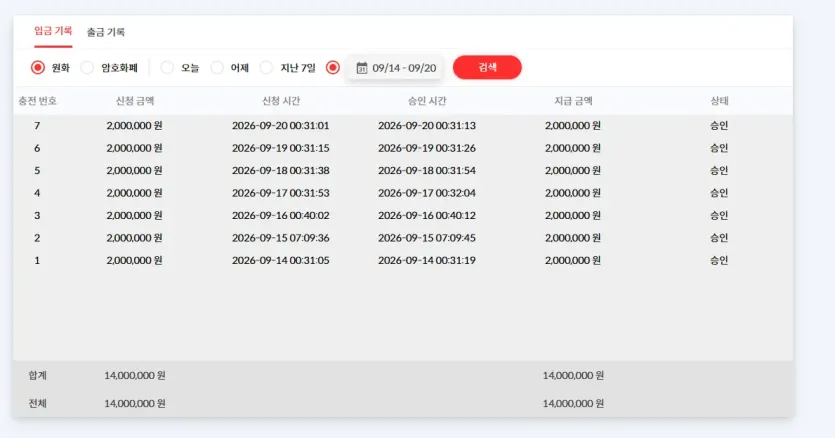835x438 pixels.
Task: Click approval time 2026-09-20 00:31:13
Action: point(427,126)
